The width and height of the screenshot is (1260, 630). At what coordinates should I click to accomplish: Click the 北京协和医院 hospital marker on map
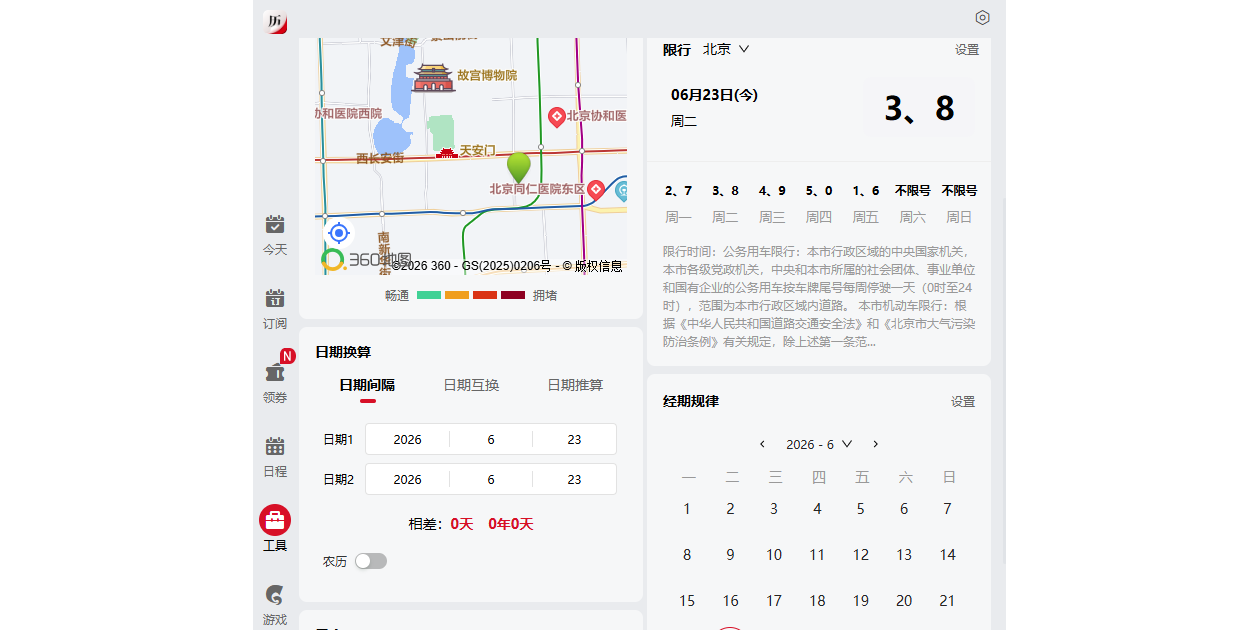point(557,117)
